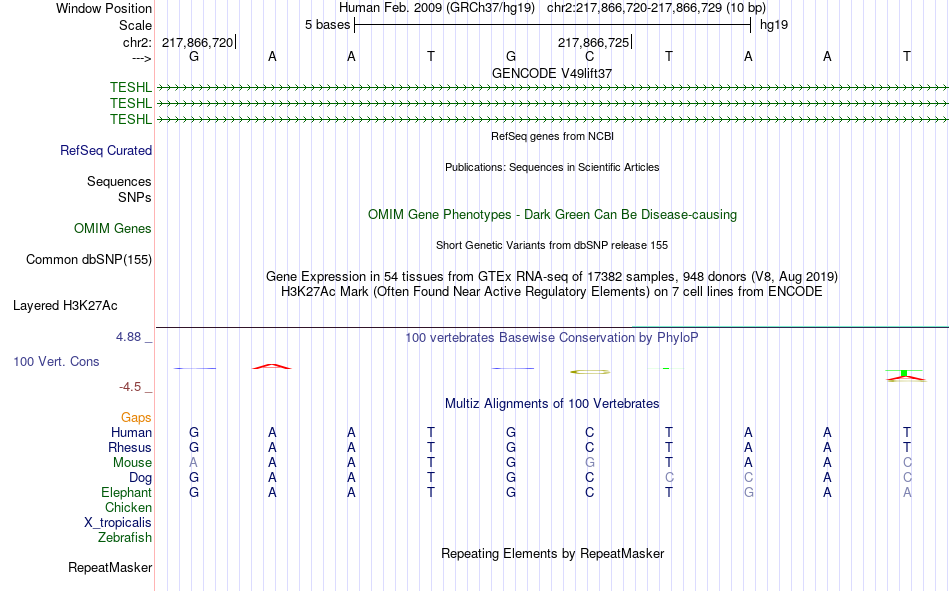The width and height of the screenshot is (950, 591).
Task: Click the 217,866,720 position marker
Action: 198,42
